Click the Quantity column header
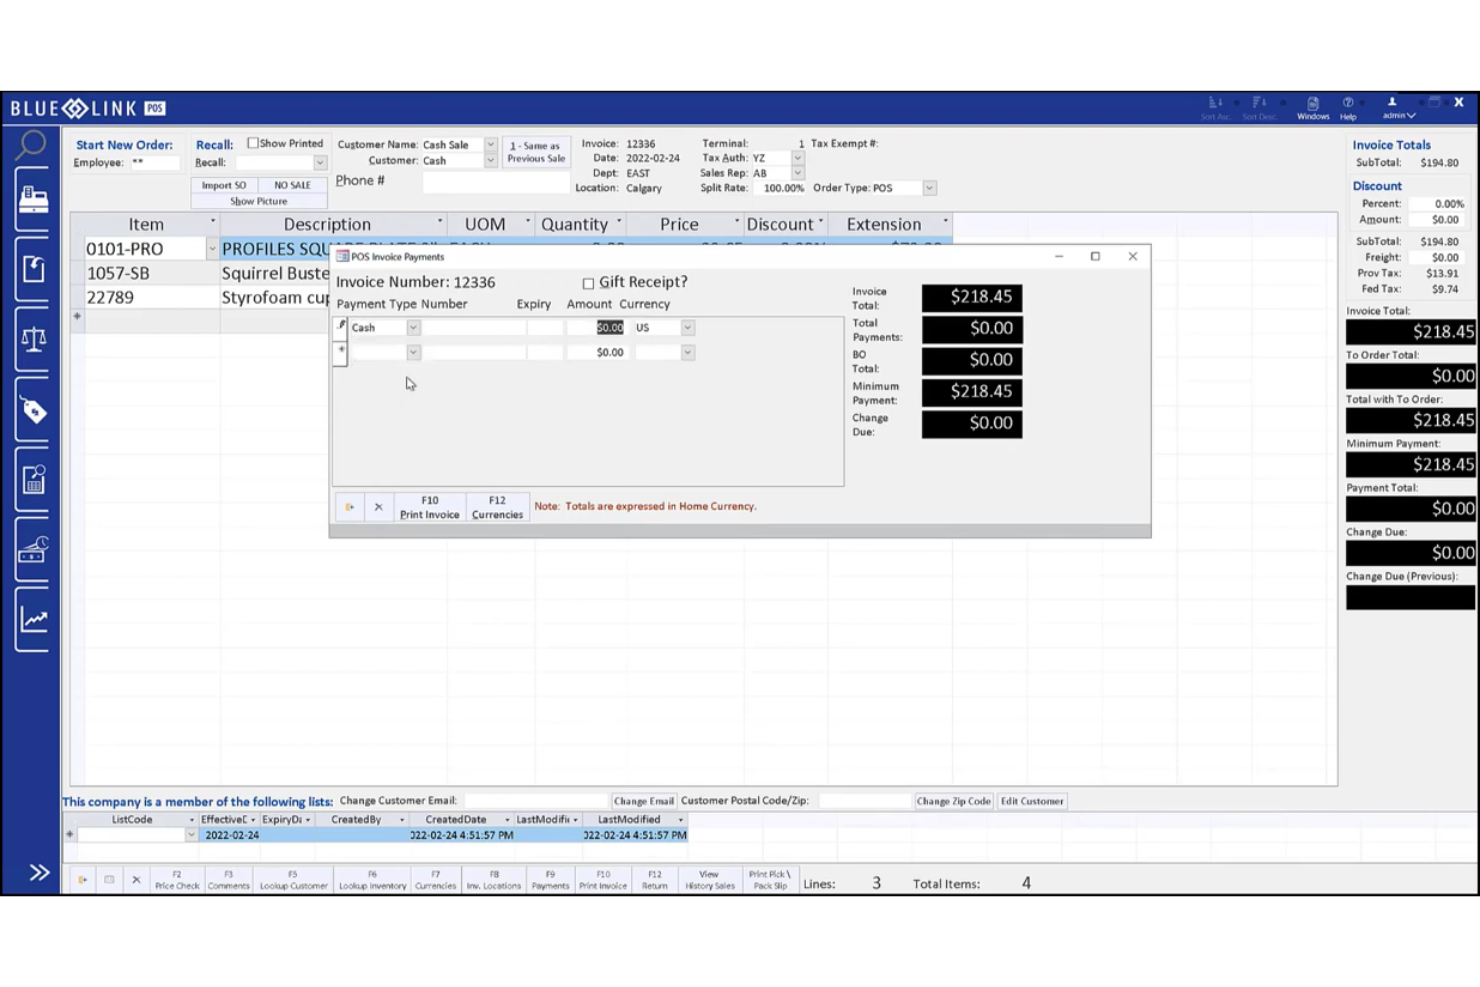Viewport: 1480px width, 987px height. coord(581,225)
